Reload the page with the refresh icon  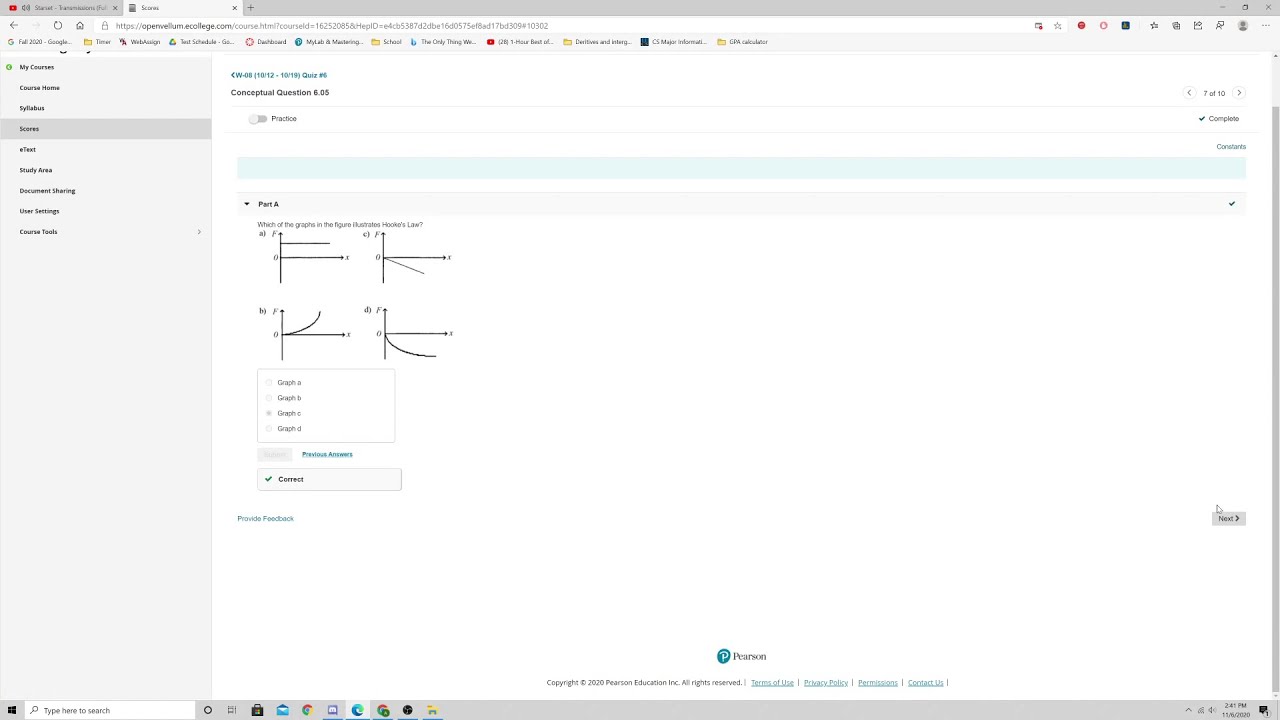(58, 25)
